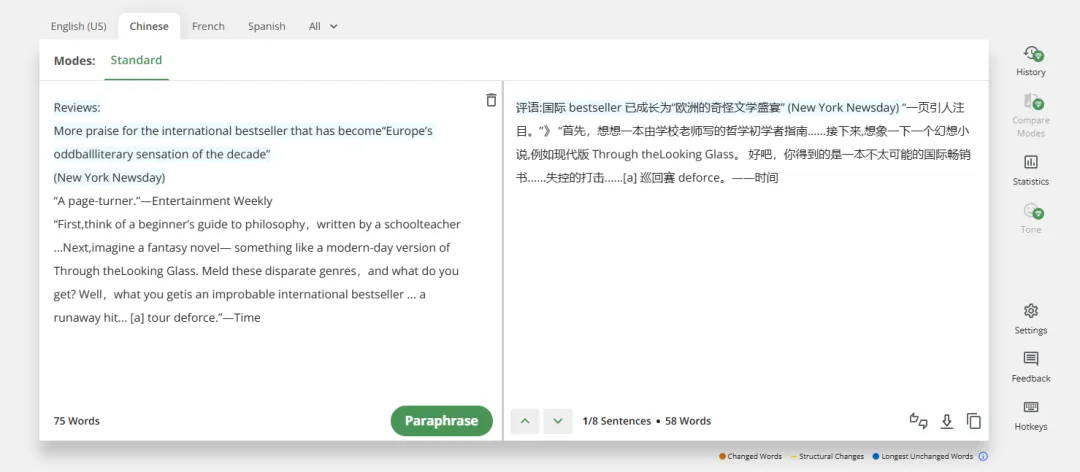
Task: Click "(New York Newsday)" in output text
Action: click(x=844, y=108)
